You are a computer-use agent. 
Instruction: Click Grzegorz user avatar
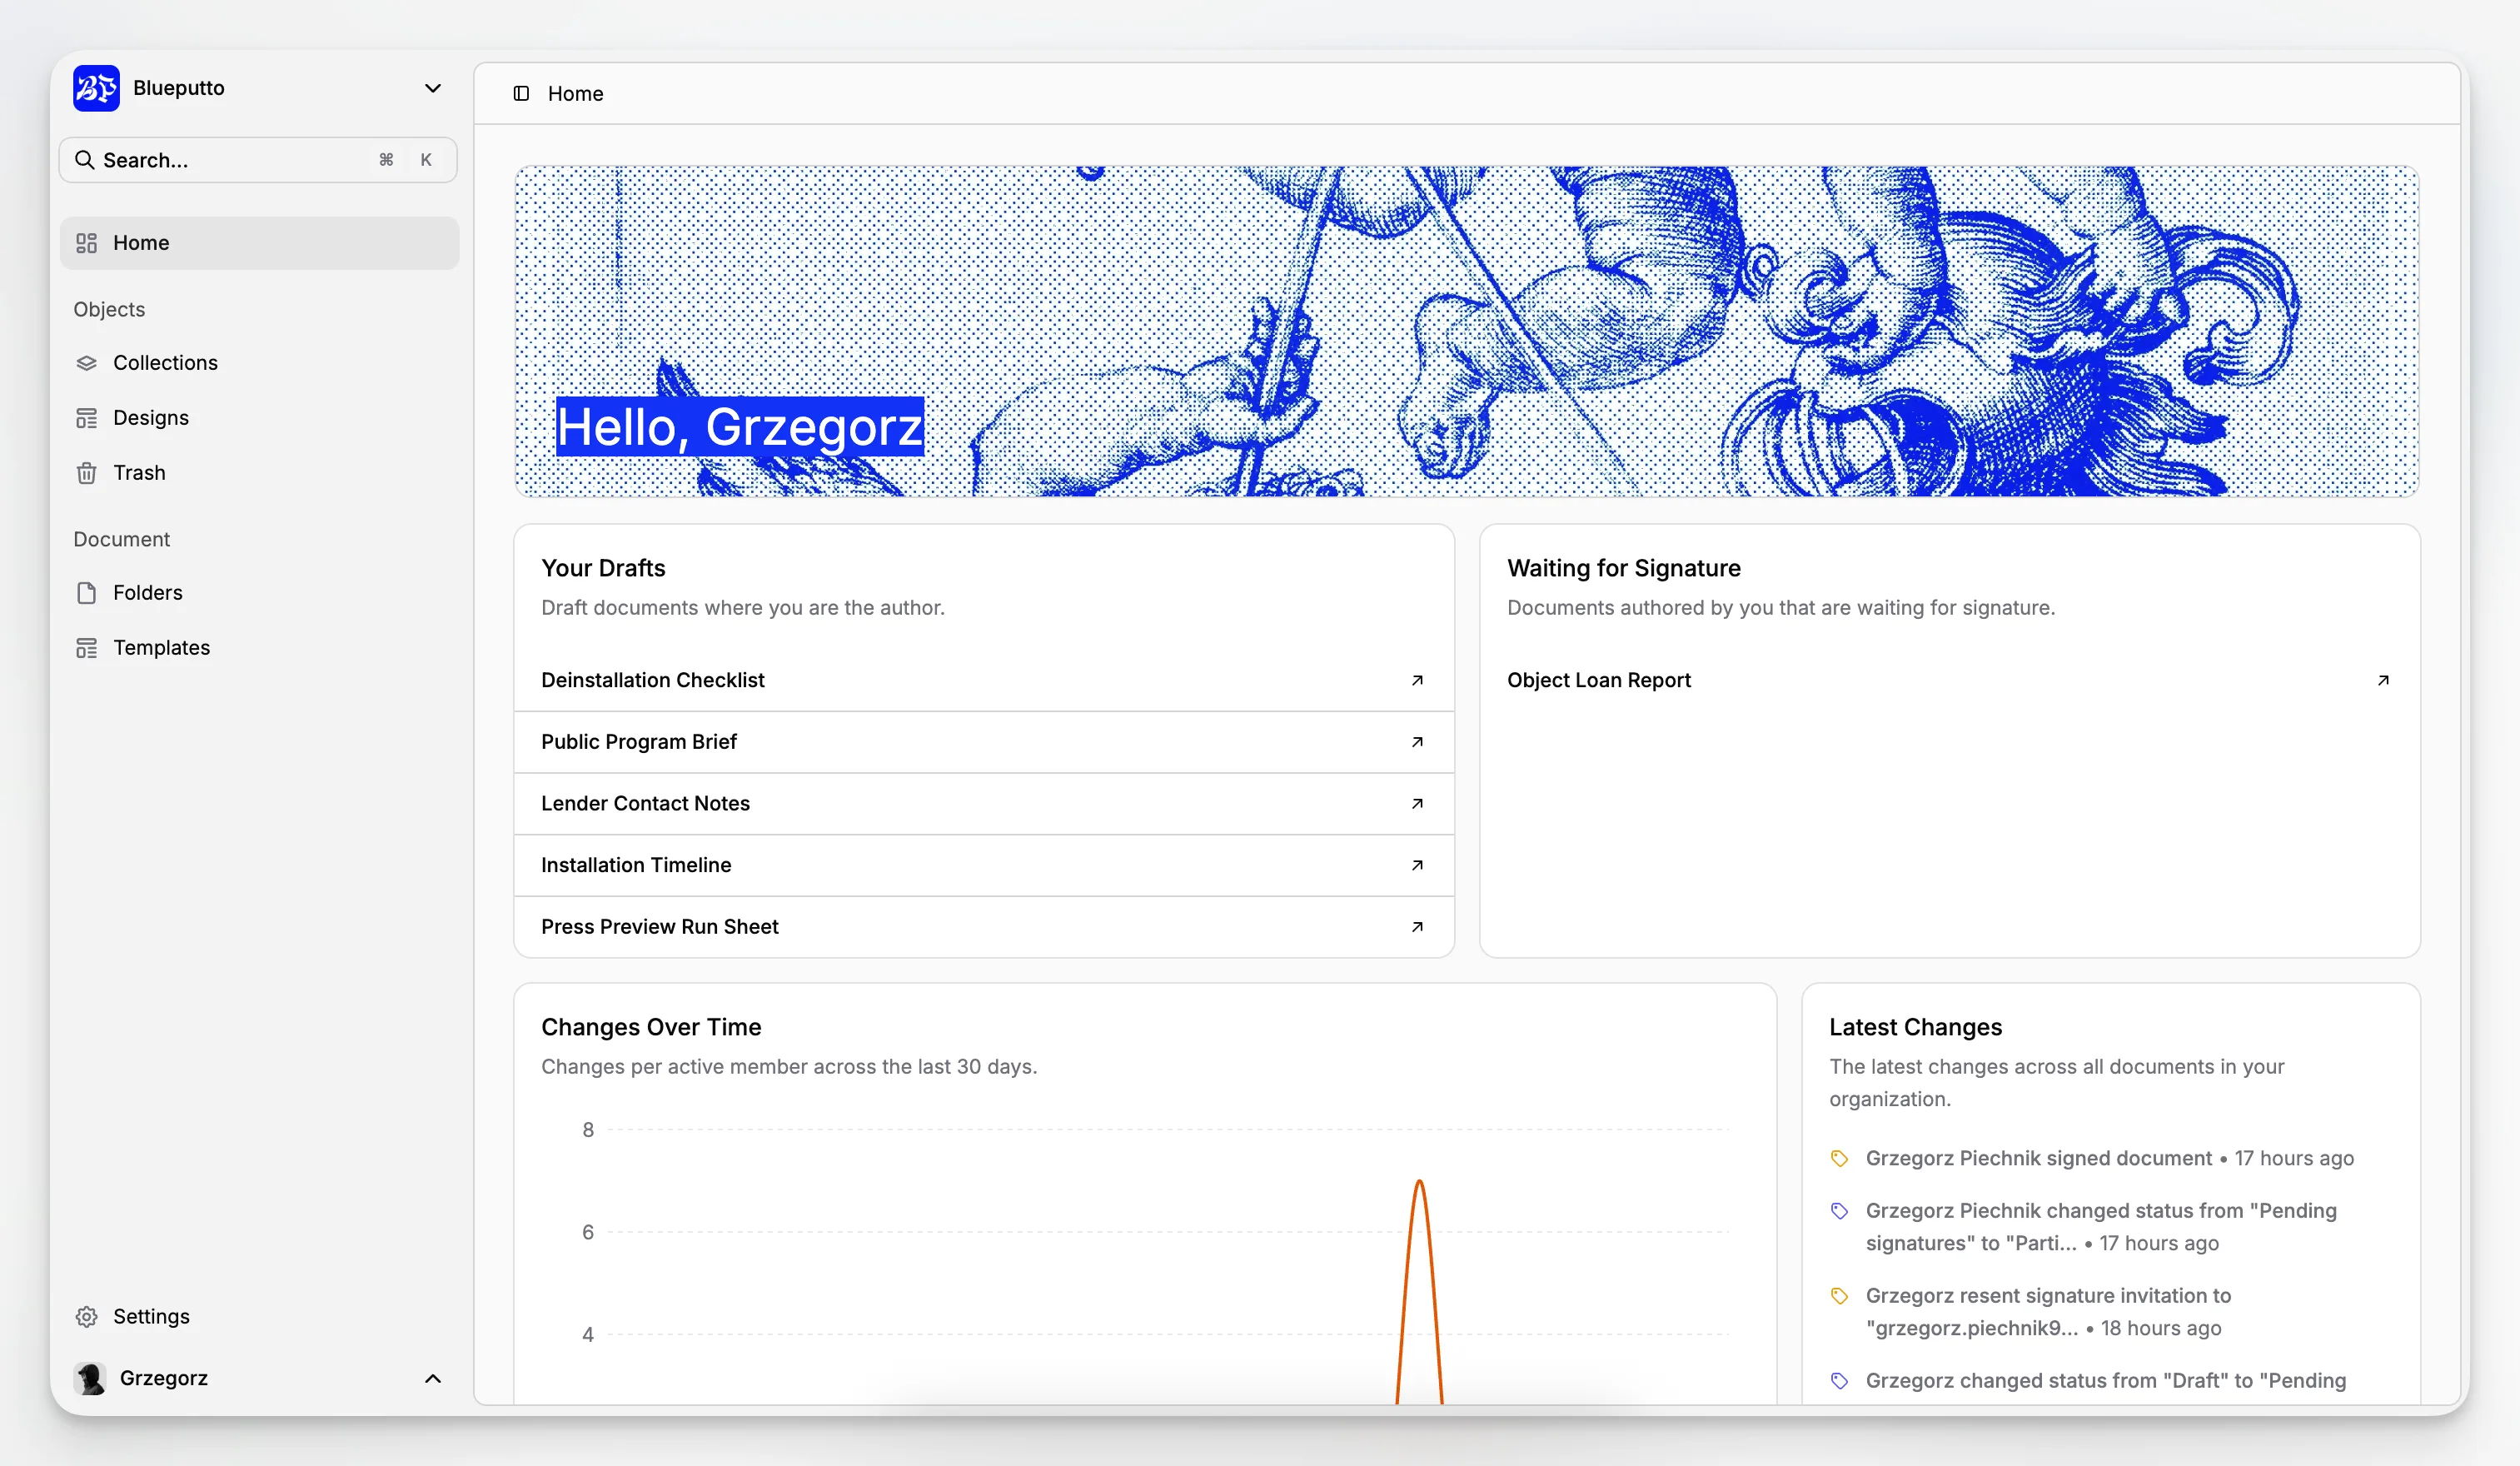[x=90, y=1378]
